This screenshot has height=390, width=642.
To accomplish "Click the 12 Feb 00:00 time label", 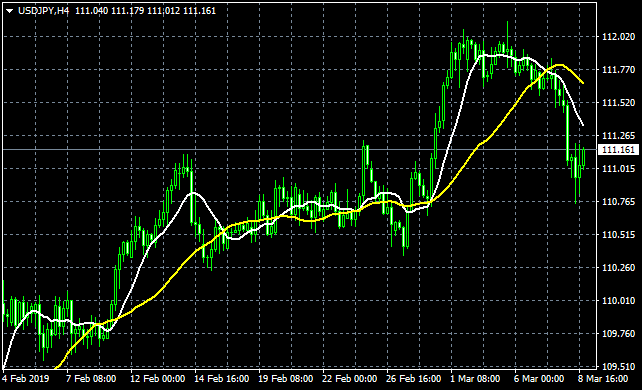I will pos(157,379).
